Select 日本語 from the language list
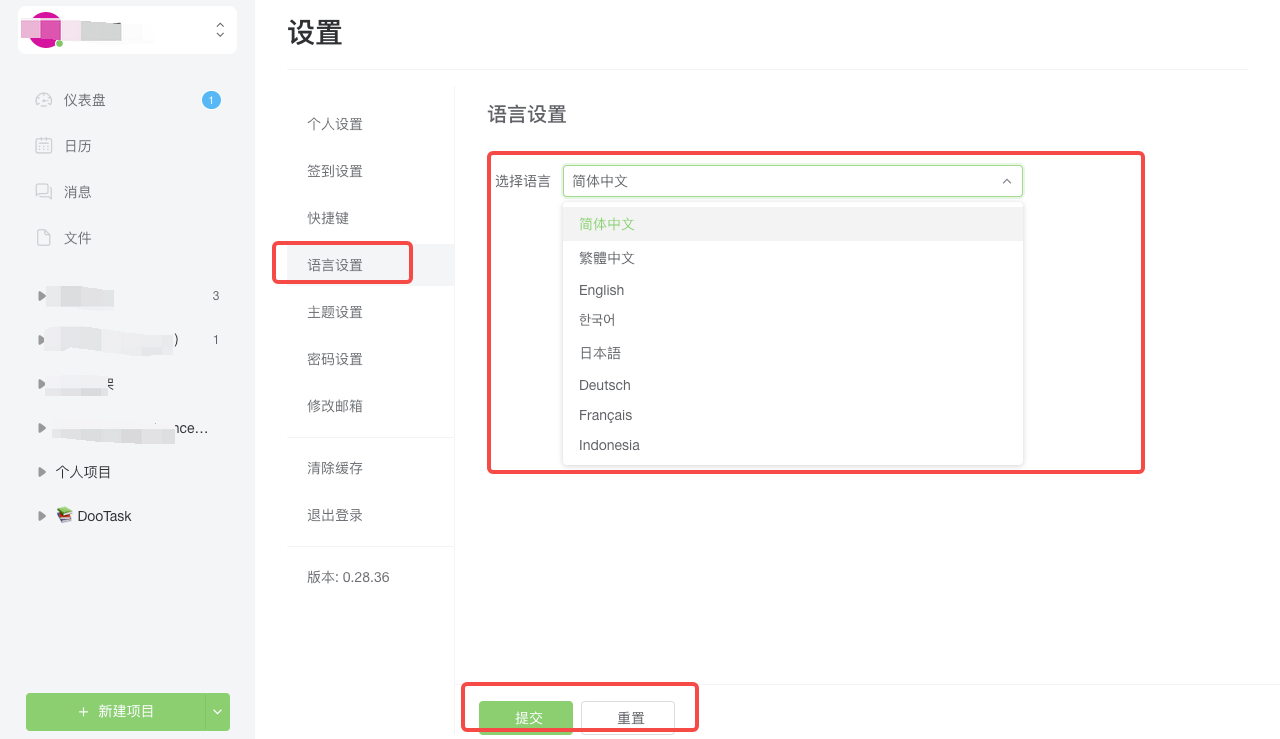Screen dimensions: 1280x739 click(600, 352)
